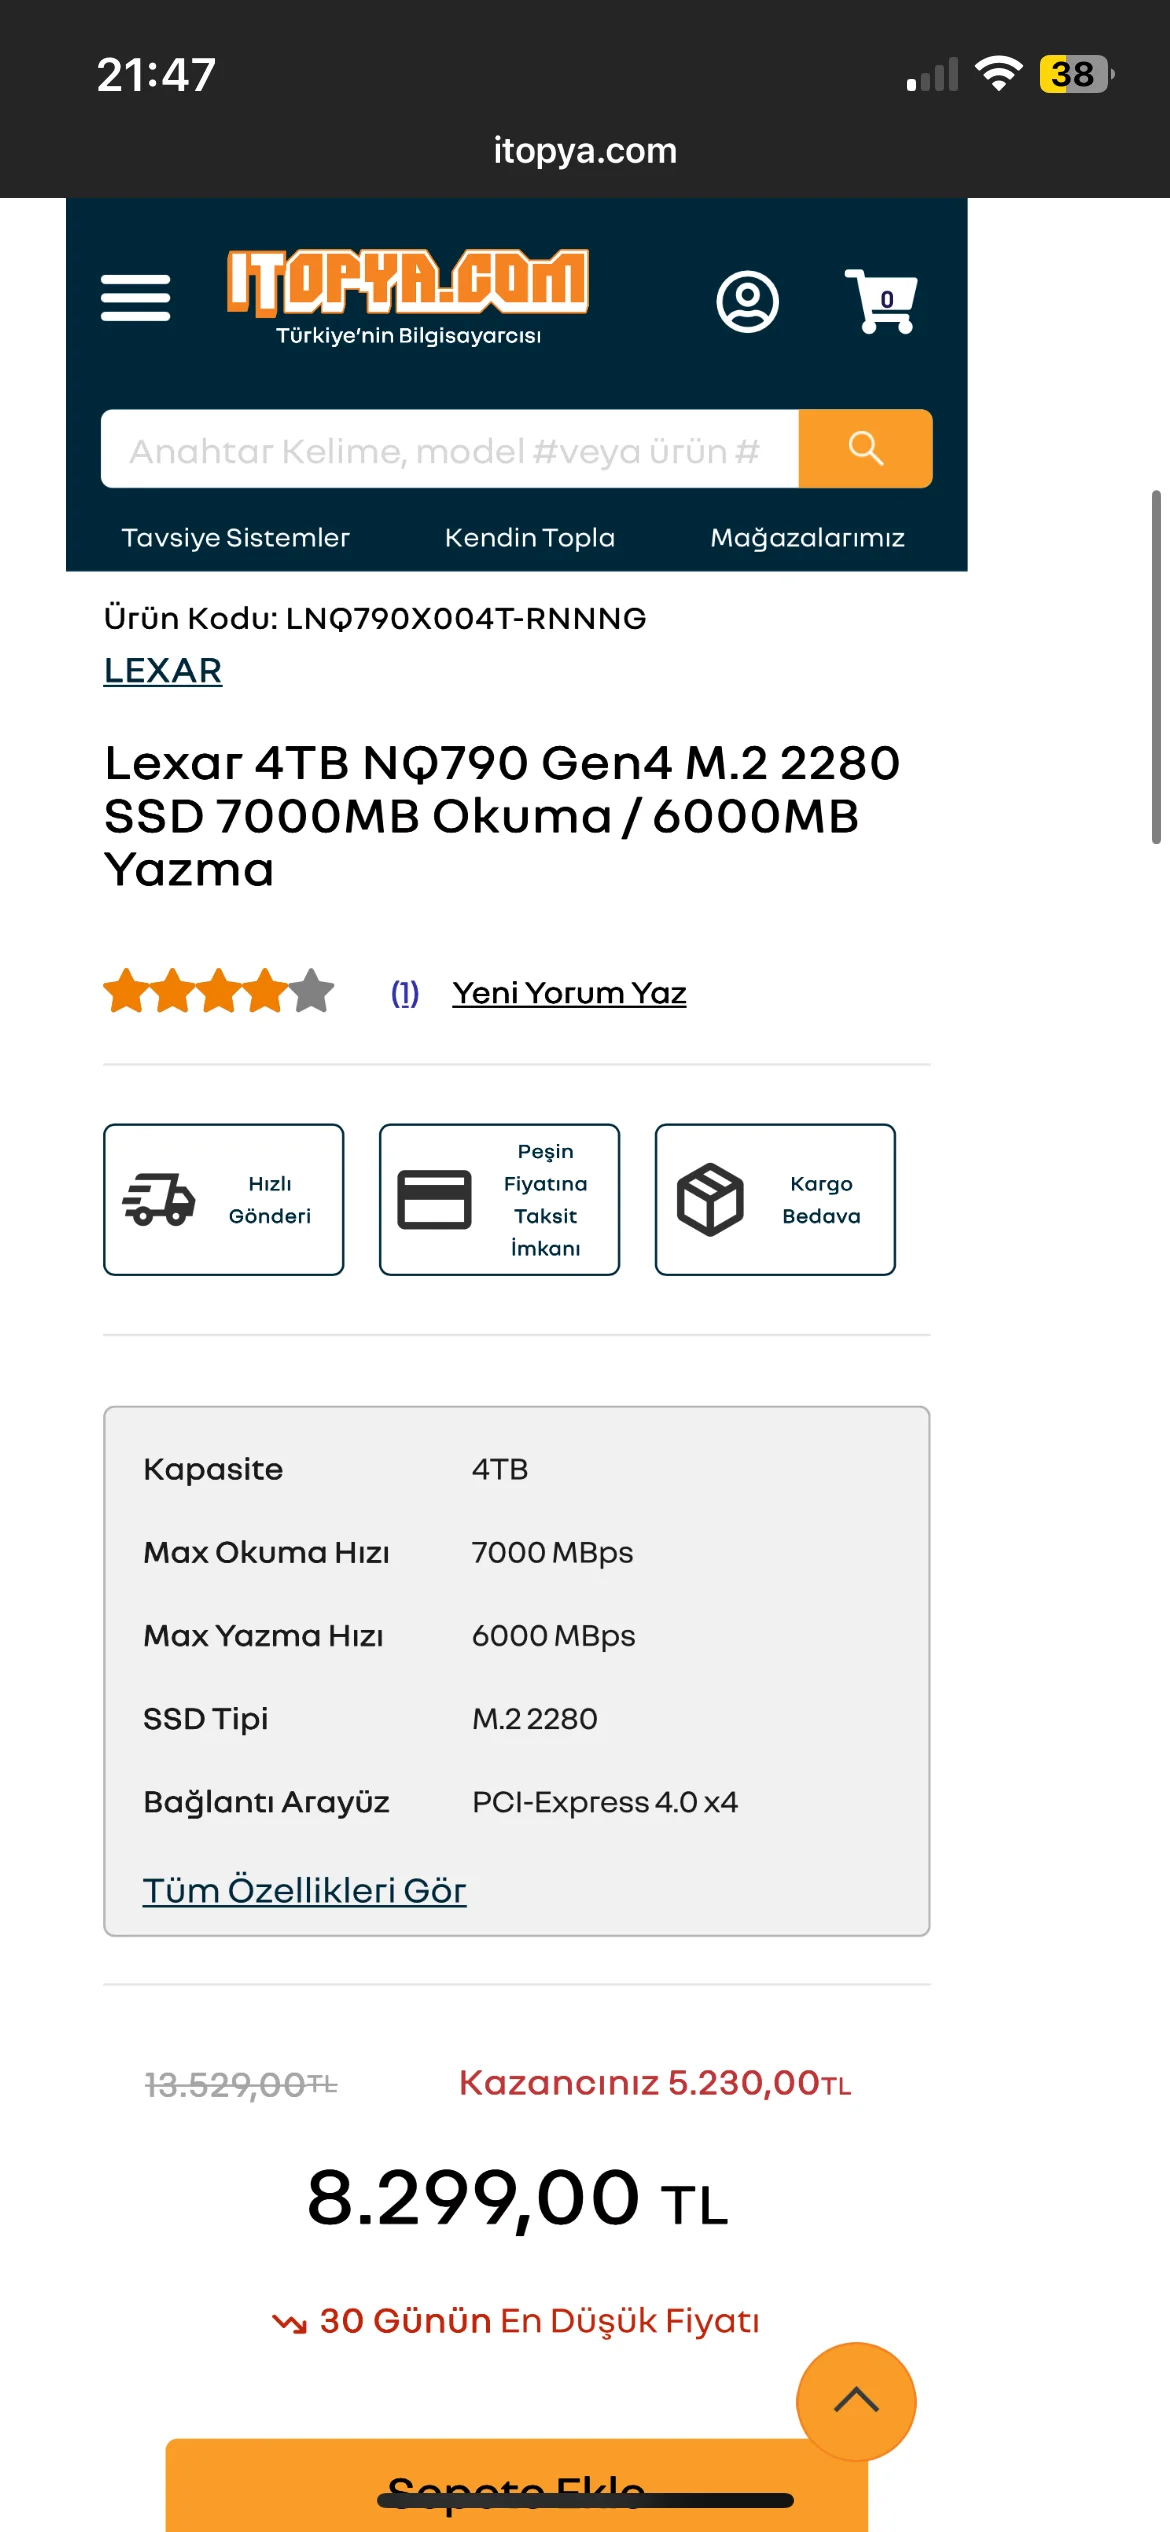Click the orange search magnifier button
Image resolution: width=1170 pixels, height=2532 pixels.
(x=865, y=449)
